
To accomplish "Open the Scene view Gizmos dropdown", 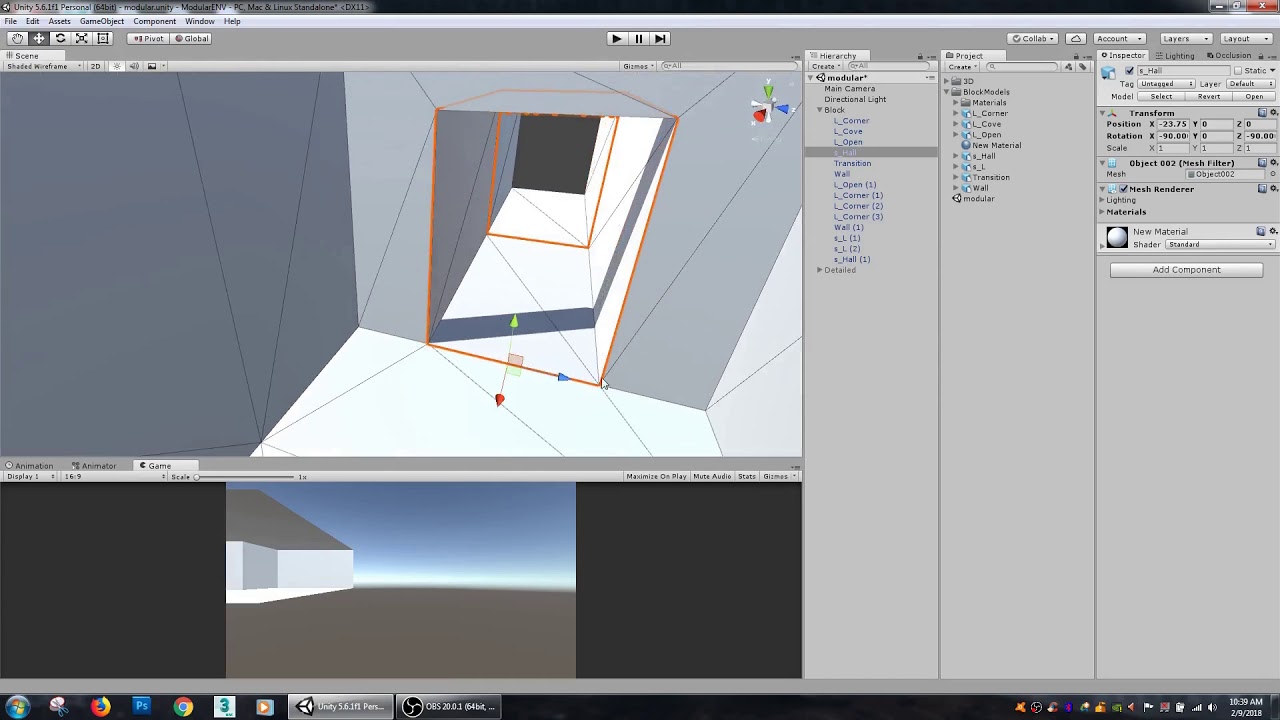I will 638,66.
